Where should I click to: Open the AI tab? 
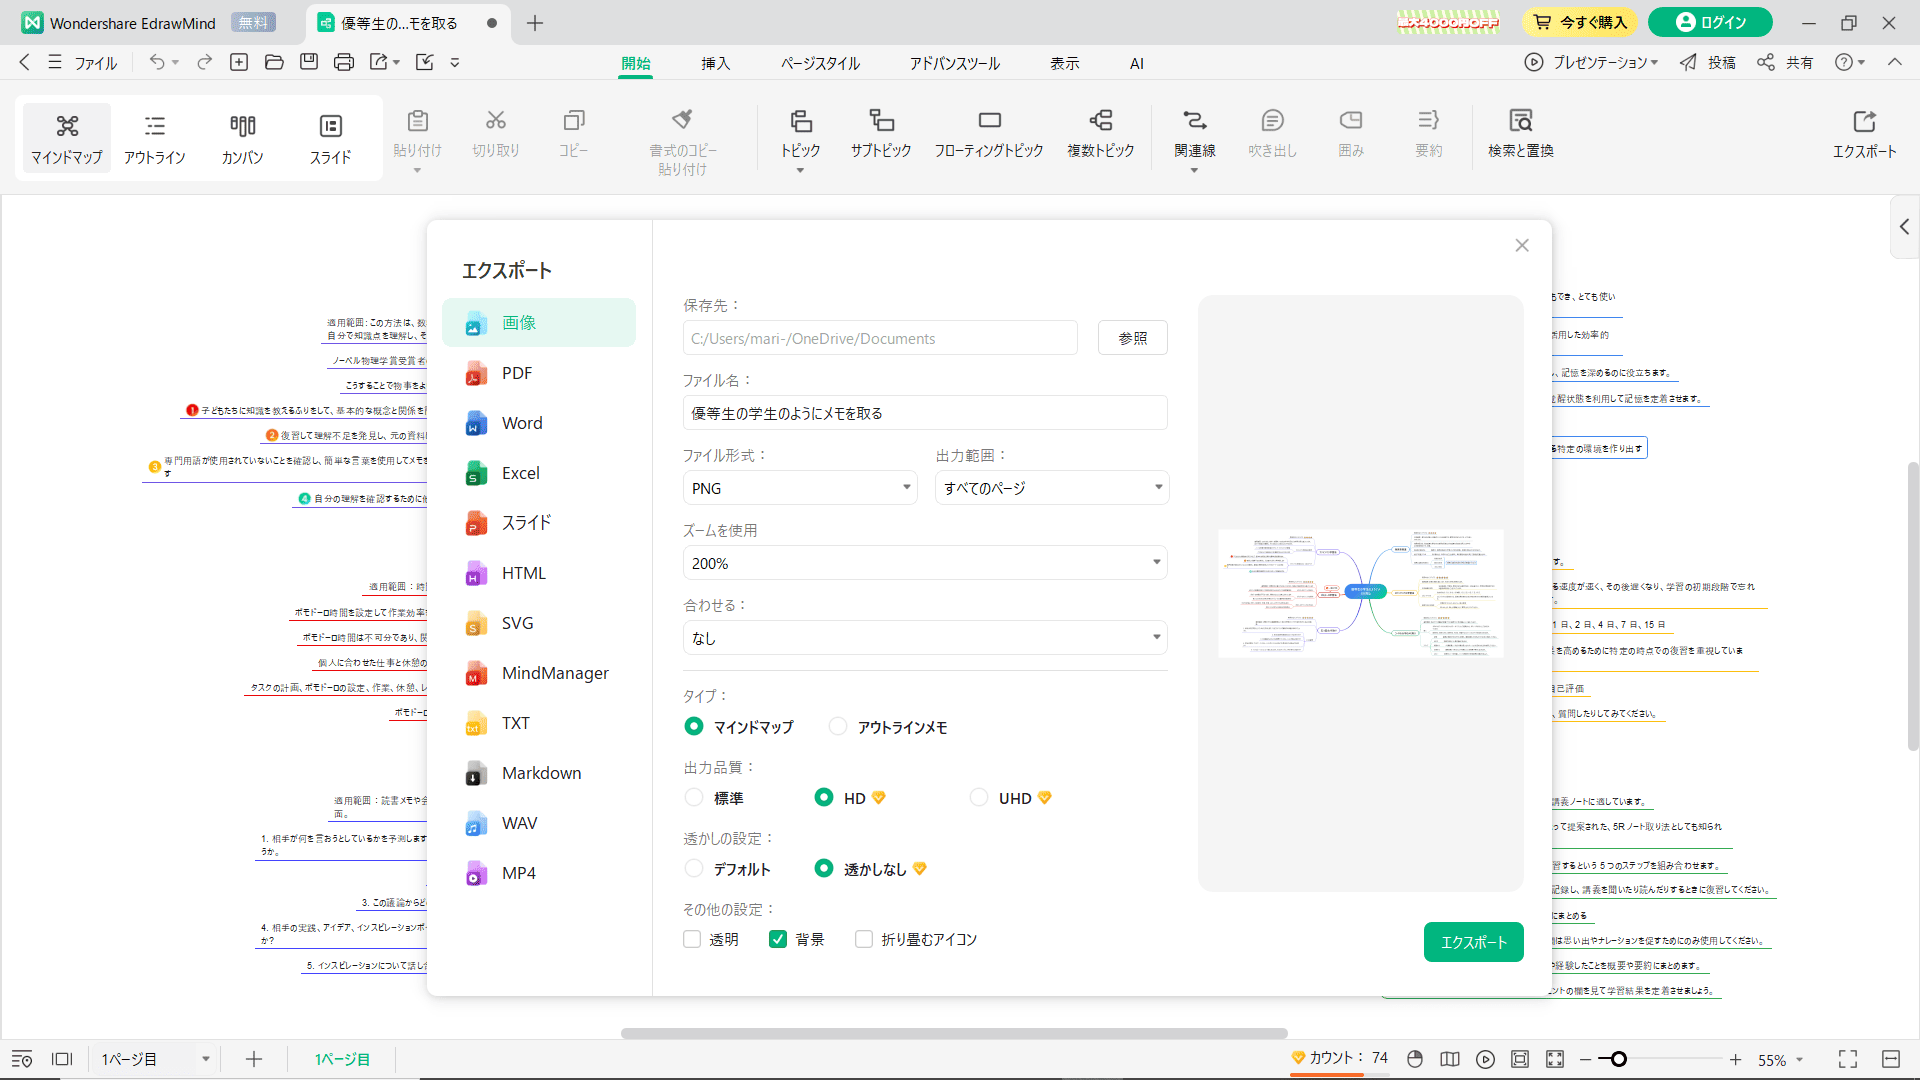click(1137, 63)
